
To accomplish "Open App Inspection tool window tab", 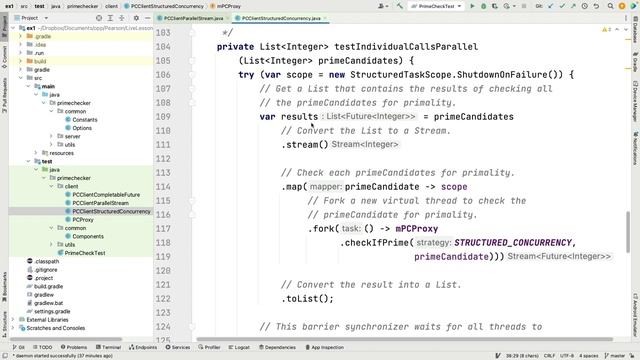I will pyautogui.click(x=324, y=347).
